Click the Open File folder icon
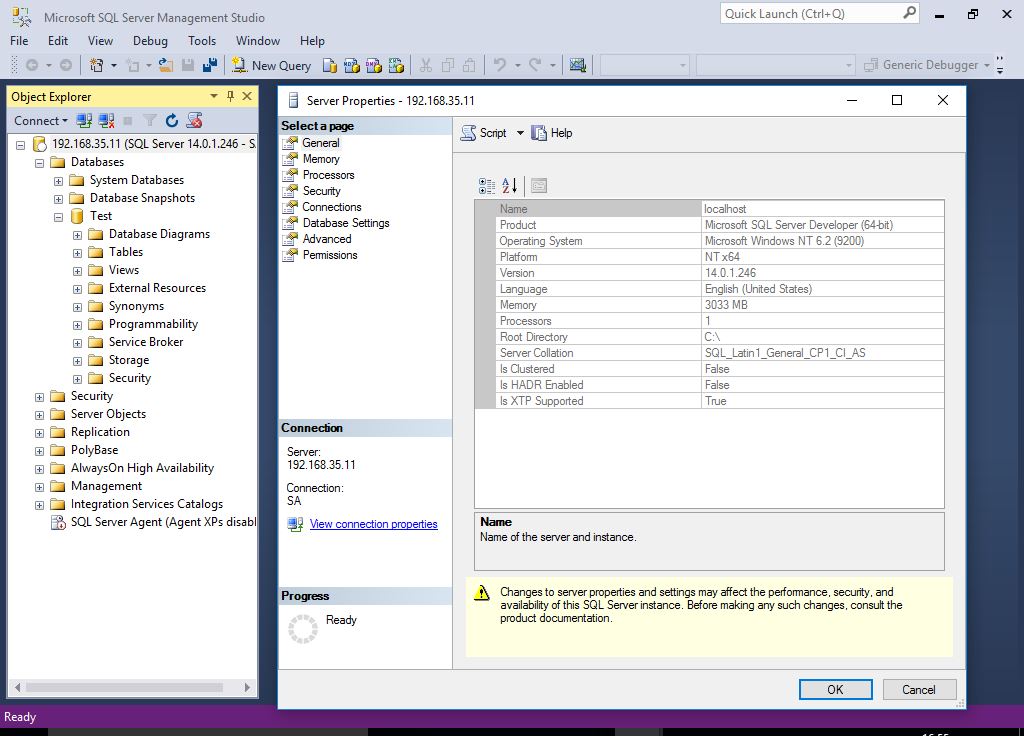Screen dimensions: 1024x736 tap(166, 65)
